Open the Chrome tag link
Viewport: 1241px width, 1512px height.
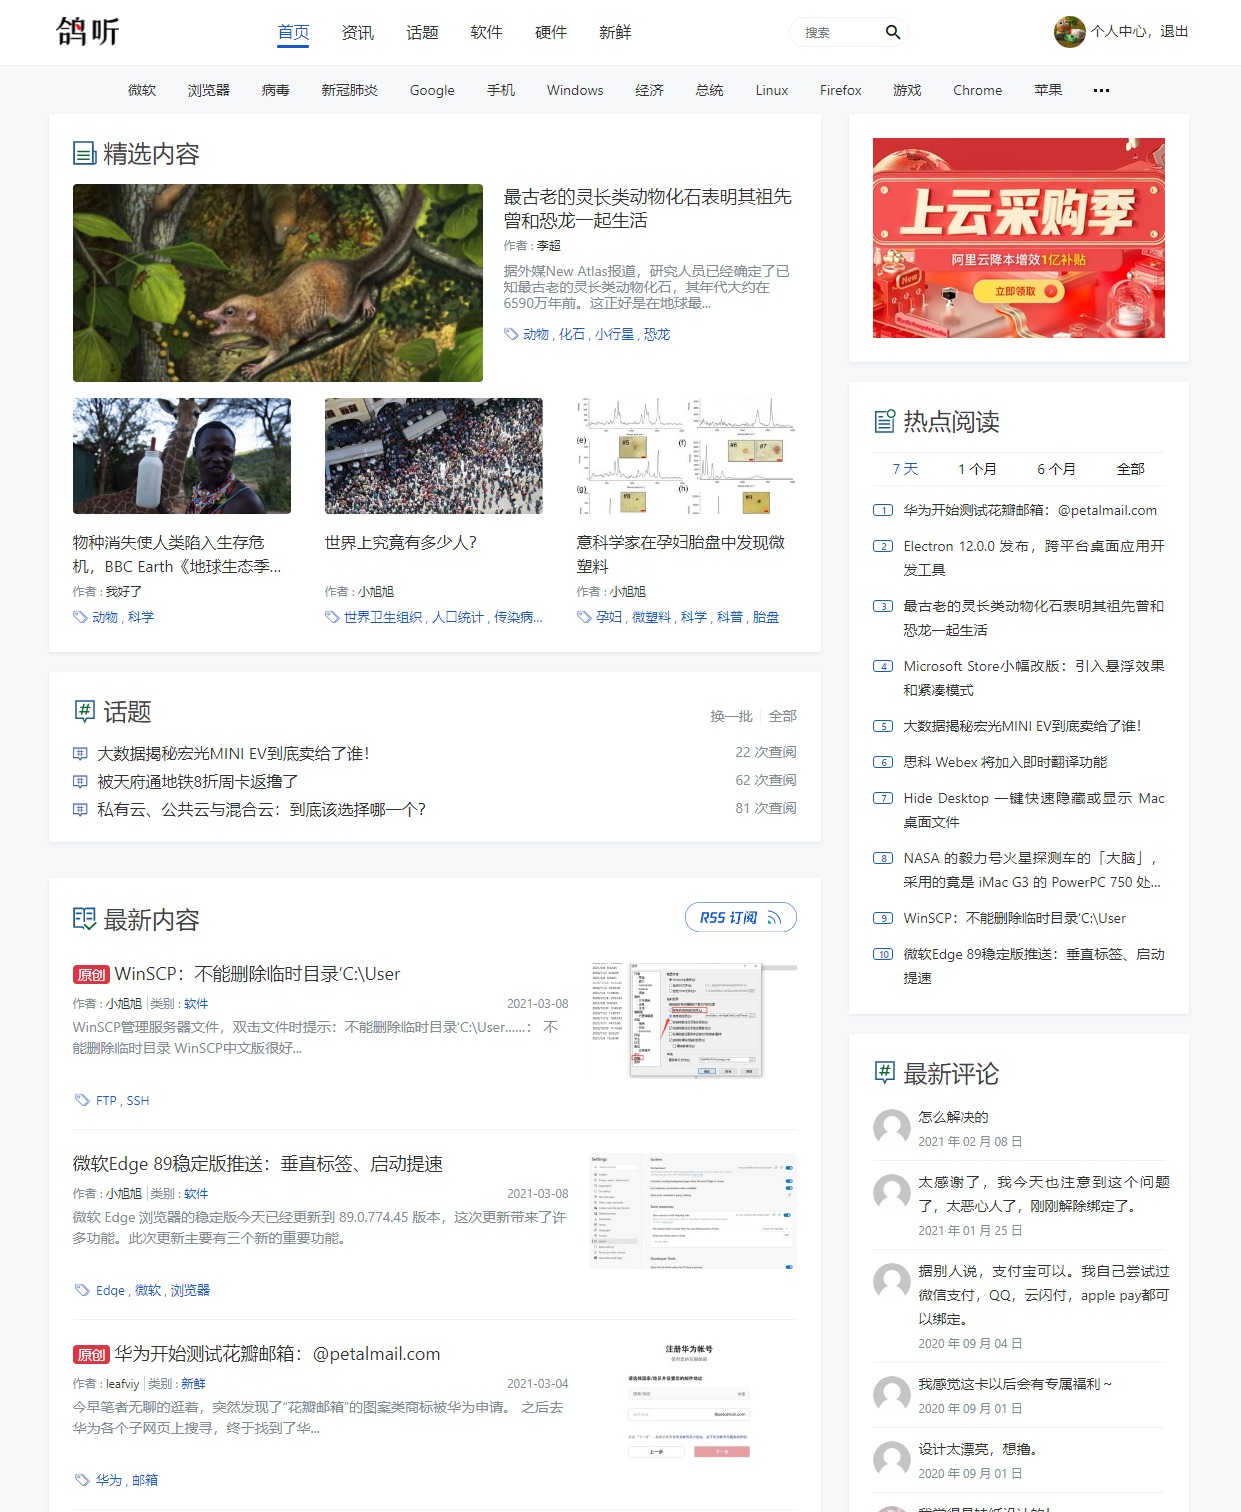tap(978, 90)
